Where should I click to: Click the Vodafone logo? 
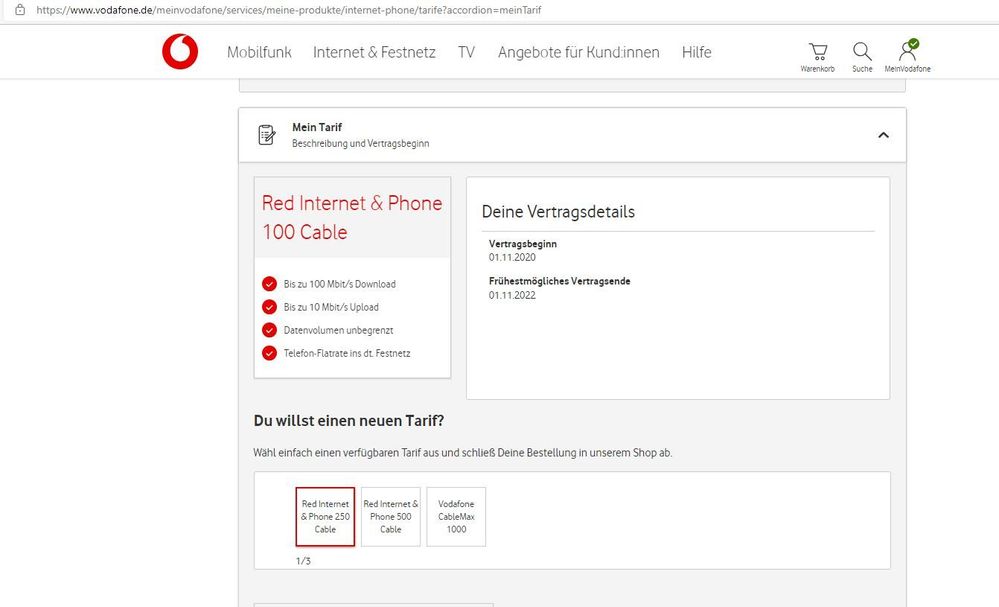(180, 52)
